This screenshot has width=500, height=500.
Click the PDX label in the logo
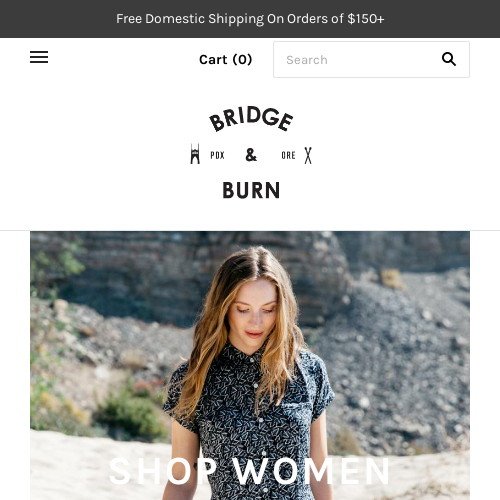(x=217, y=155)
